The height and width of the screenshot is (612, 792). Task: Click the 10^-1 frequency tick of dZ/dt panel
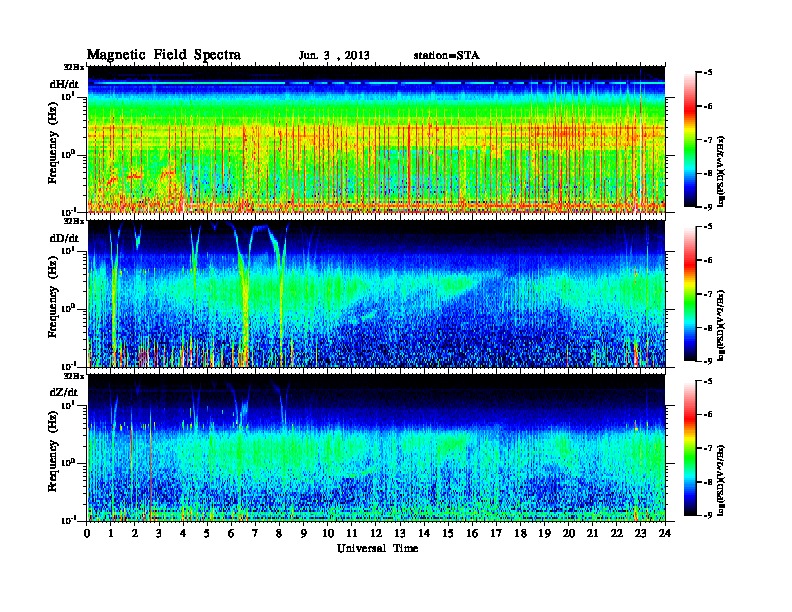(68, 520)
